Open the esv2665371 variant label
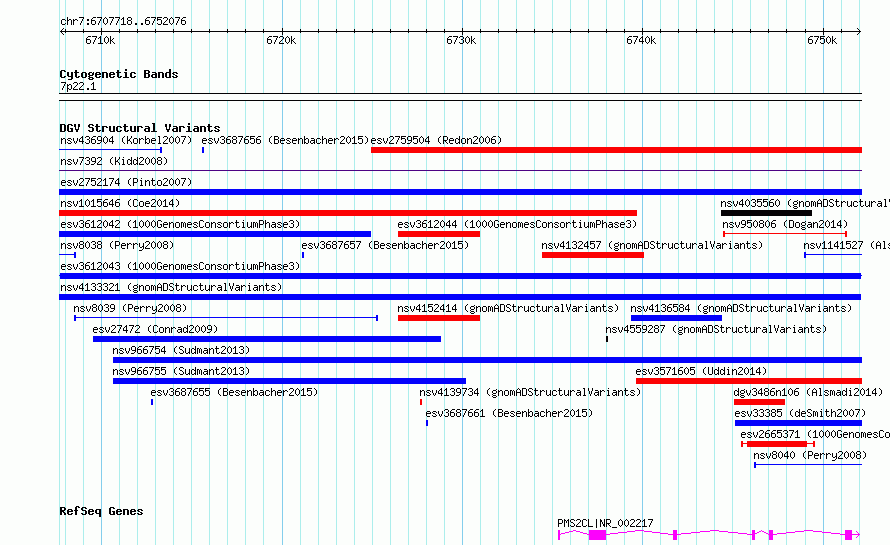This screenshot has width=890, height=545. click(x=815, y=434)
